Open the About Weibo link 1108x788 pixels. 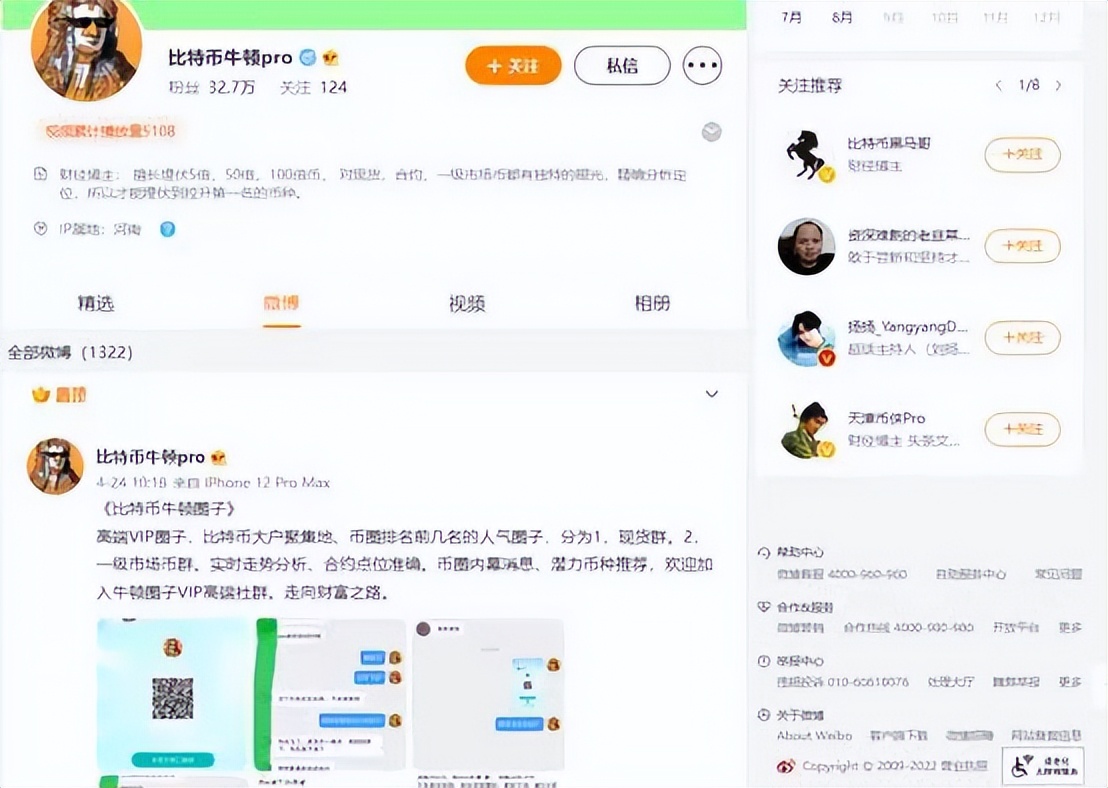814,736
